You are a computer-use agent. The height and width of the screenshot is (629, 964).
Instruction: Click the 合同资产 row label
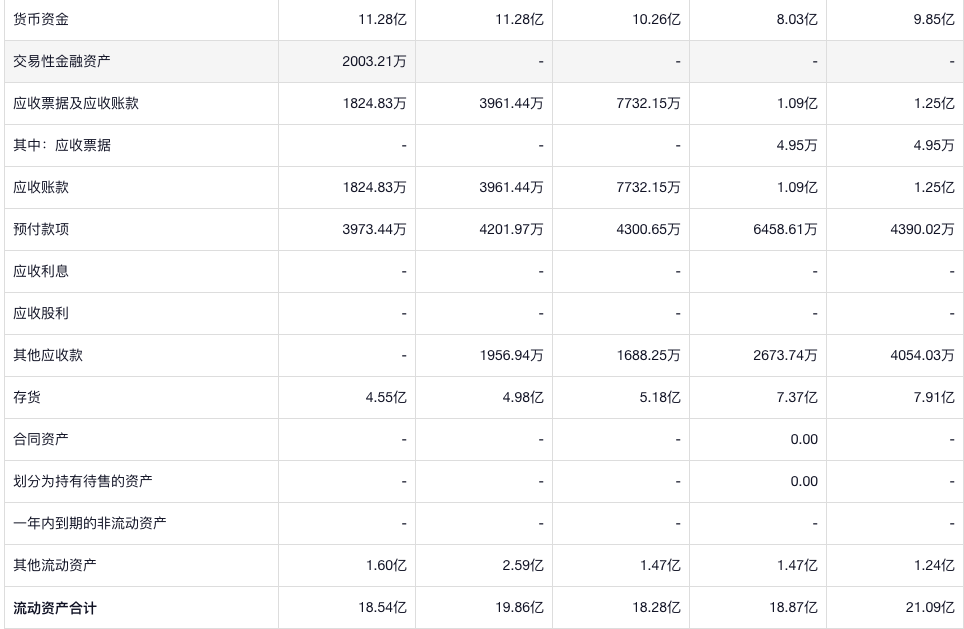click(x=41, y=439)
